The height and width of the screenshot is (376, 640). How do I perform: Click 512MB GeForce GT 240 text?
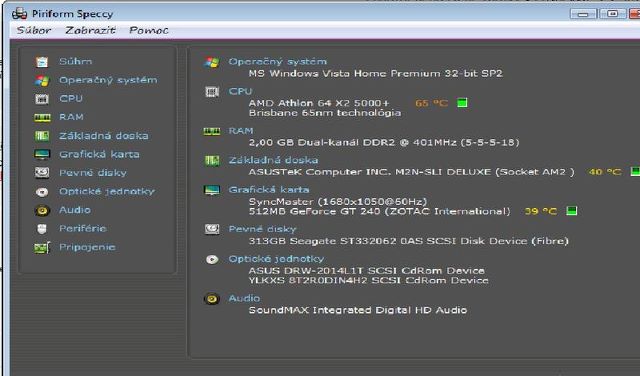(380, 211)
